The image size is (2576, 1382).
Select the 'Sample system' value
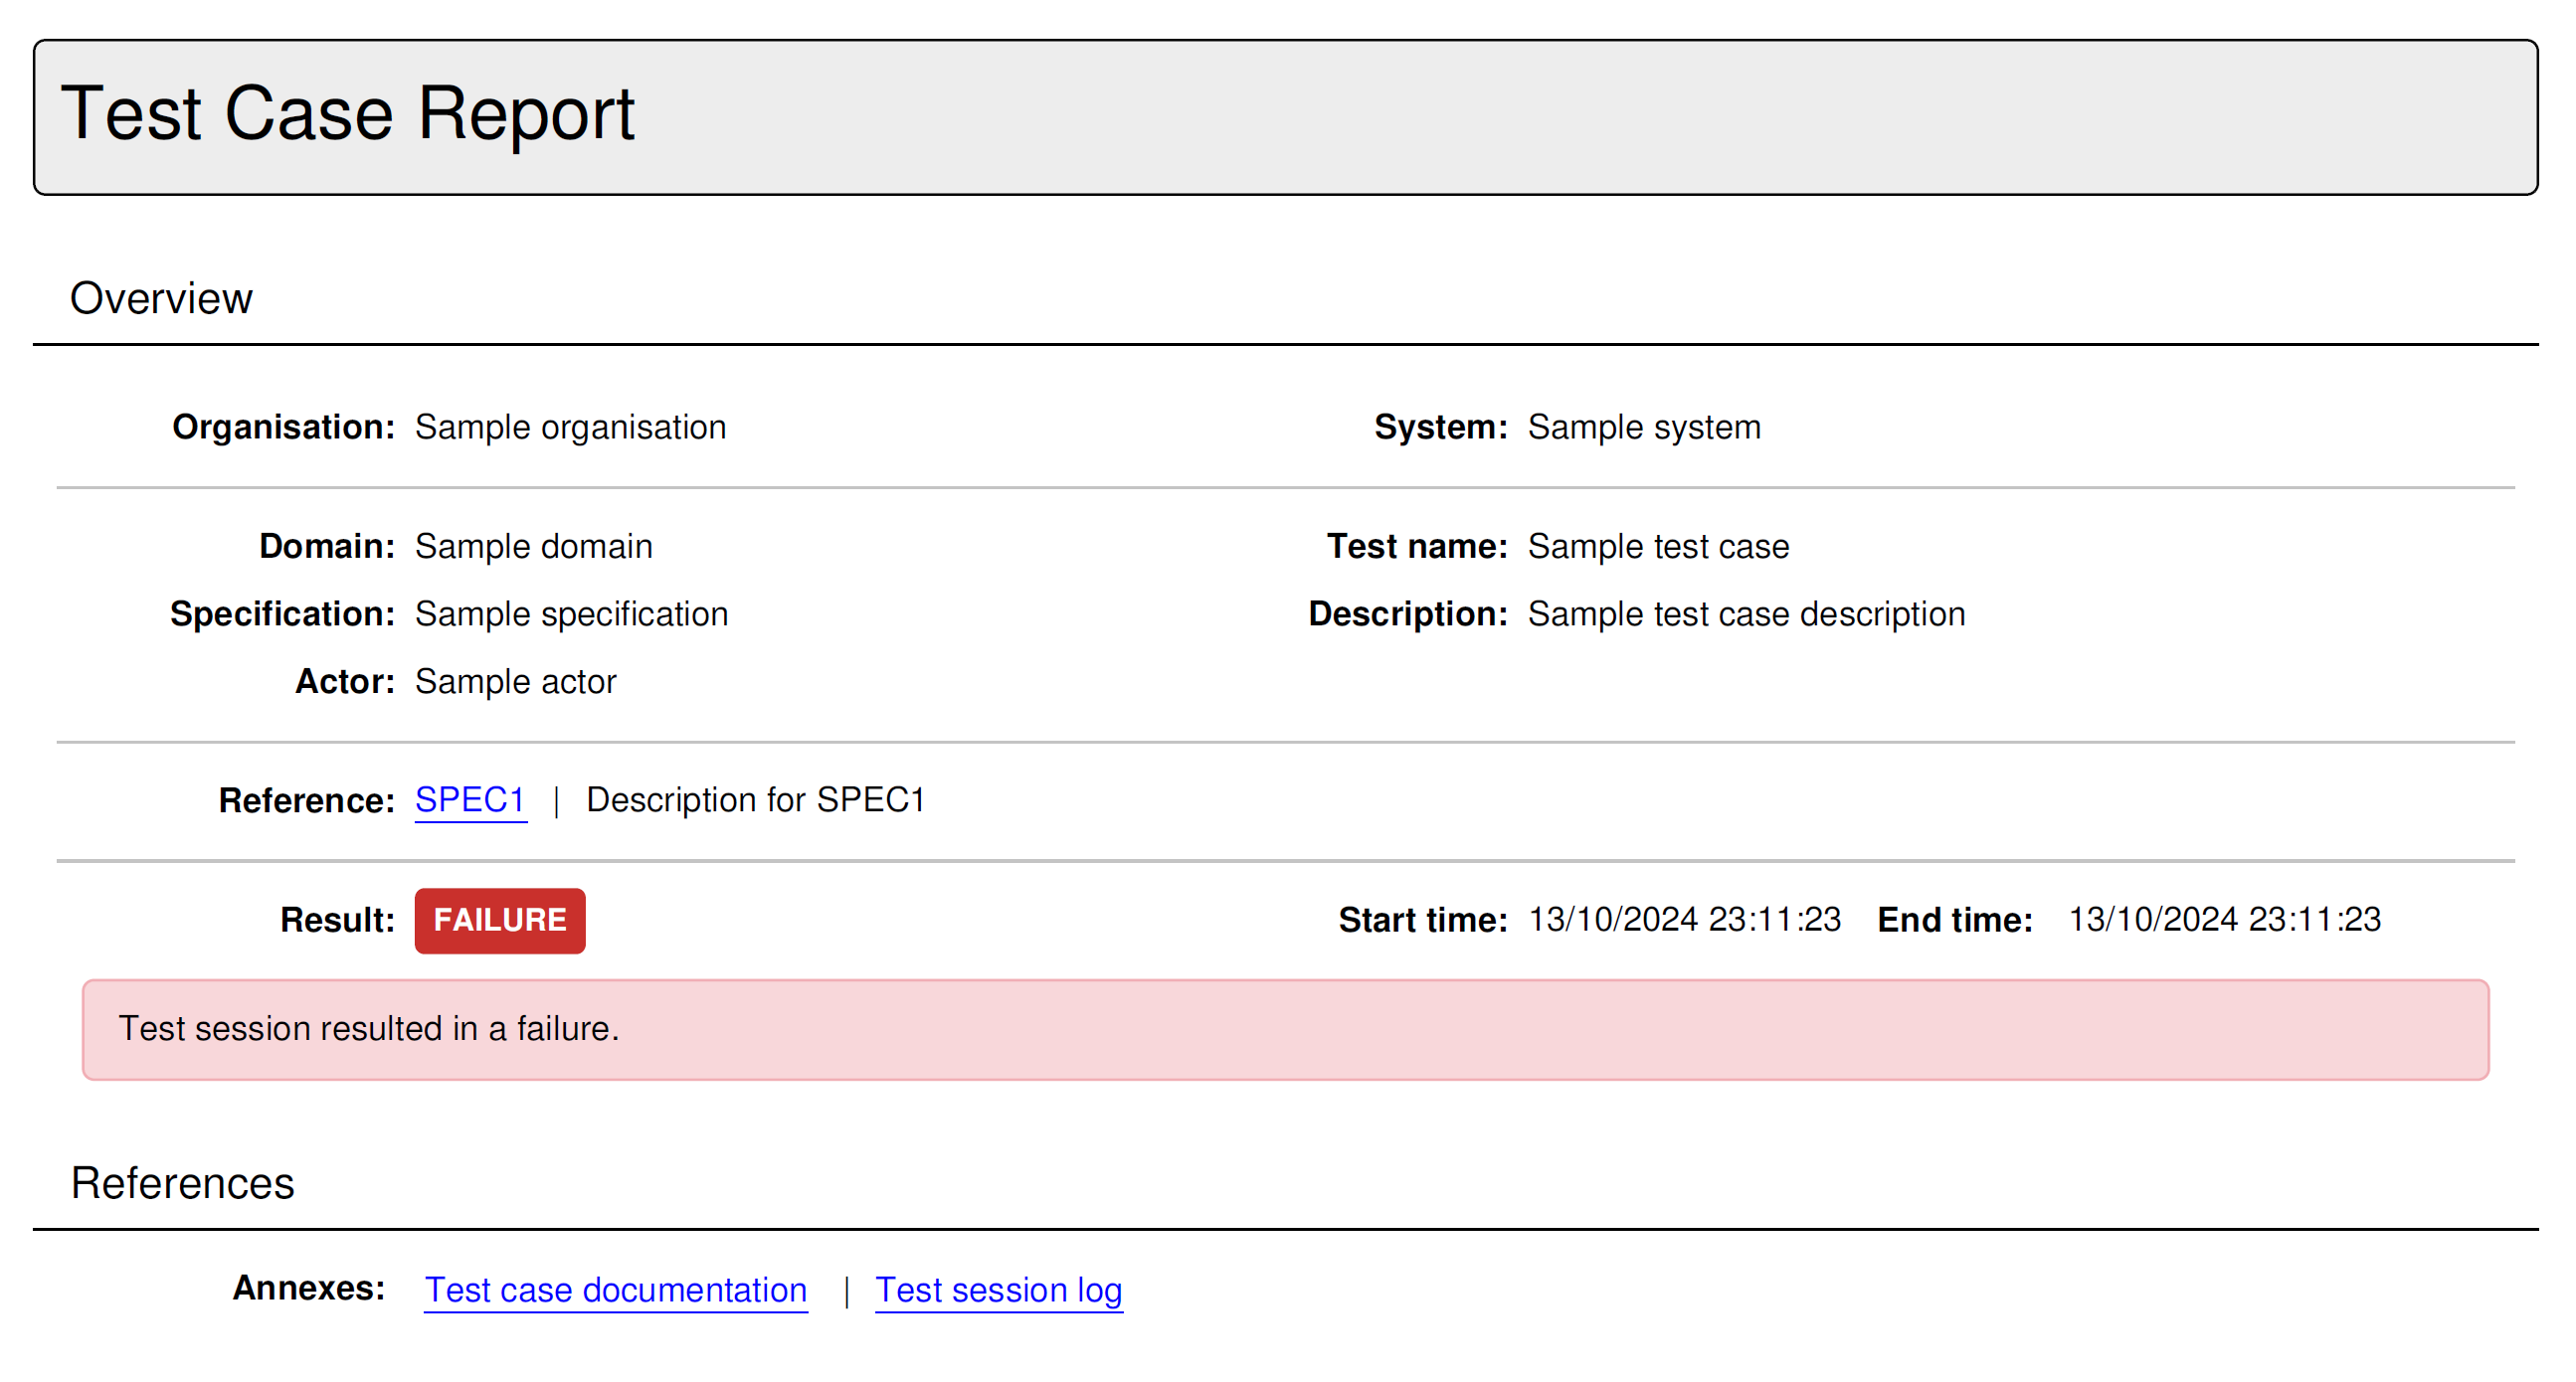(x=1644, y=427)
